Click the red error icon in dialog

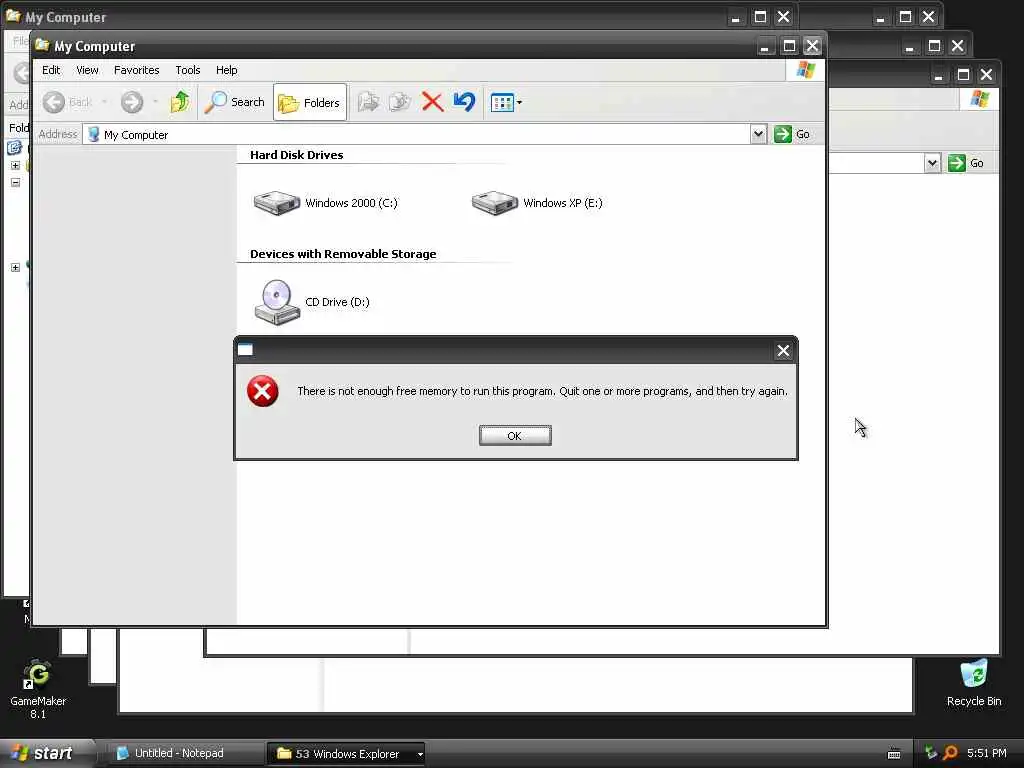[x=263, y=391]
